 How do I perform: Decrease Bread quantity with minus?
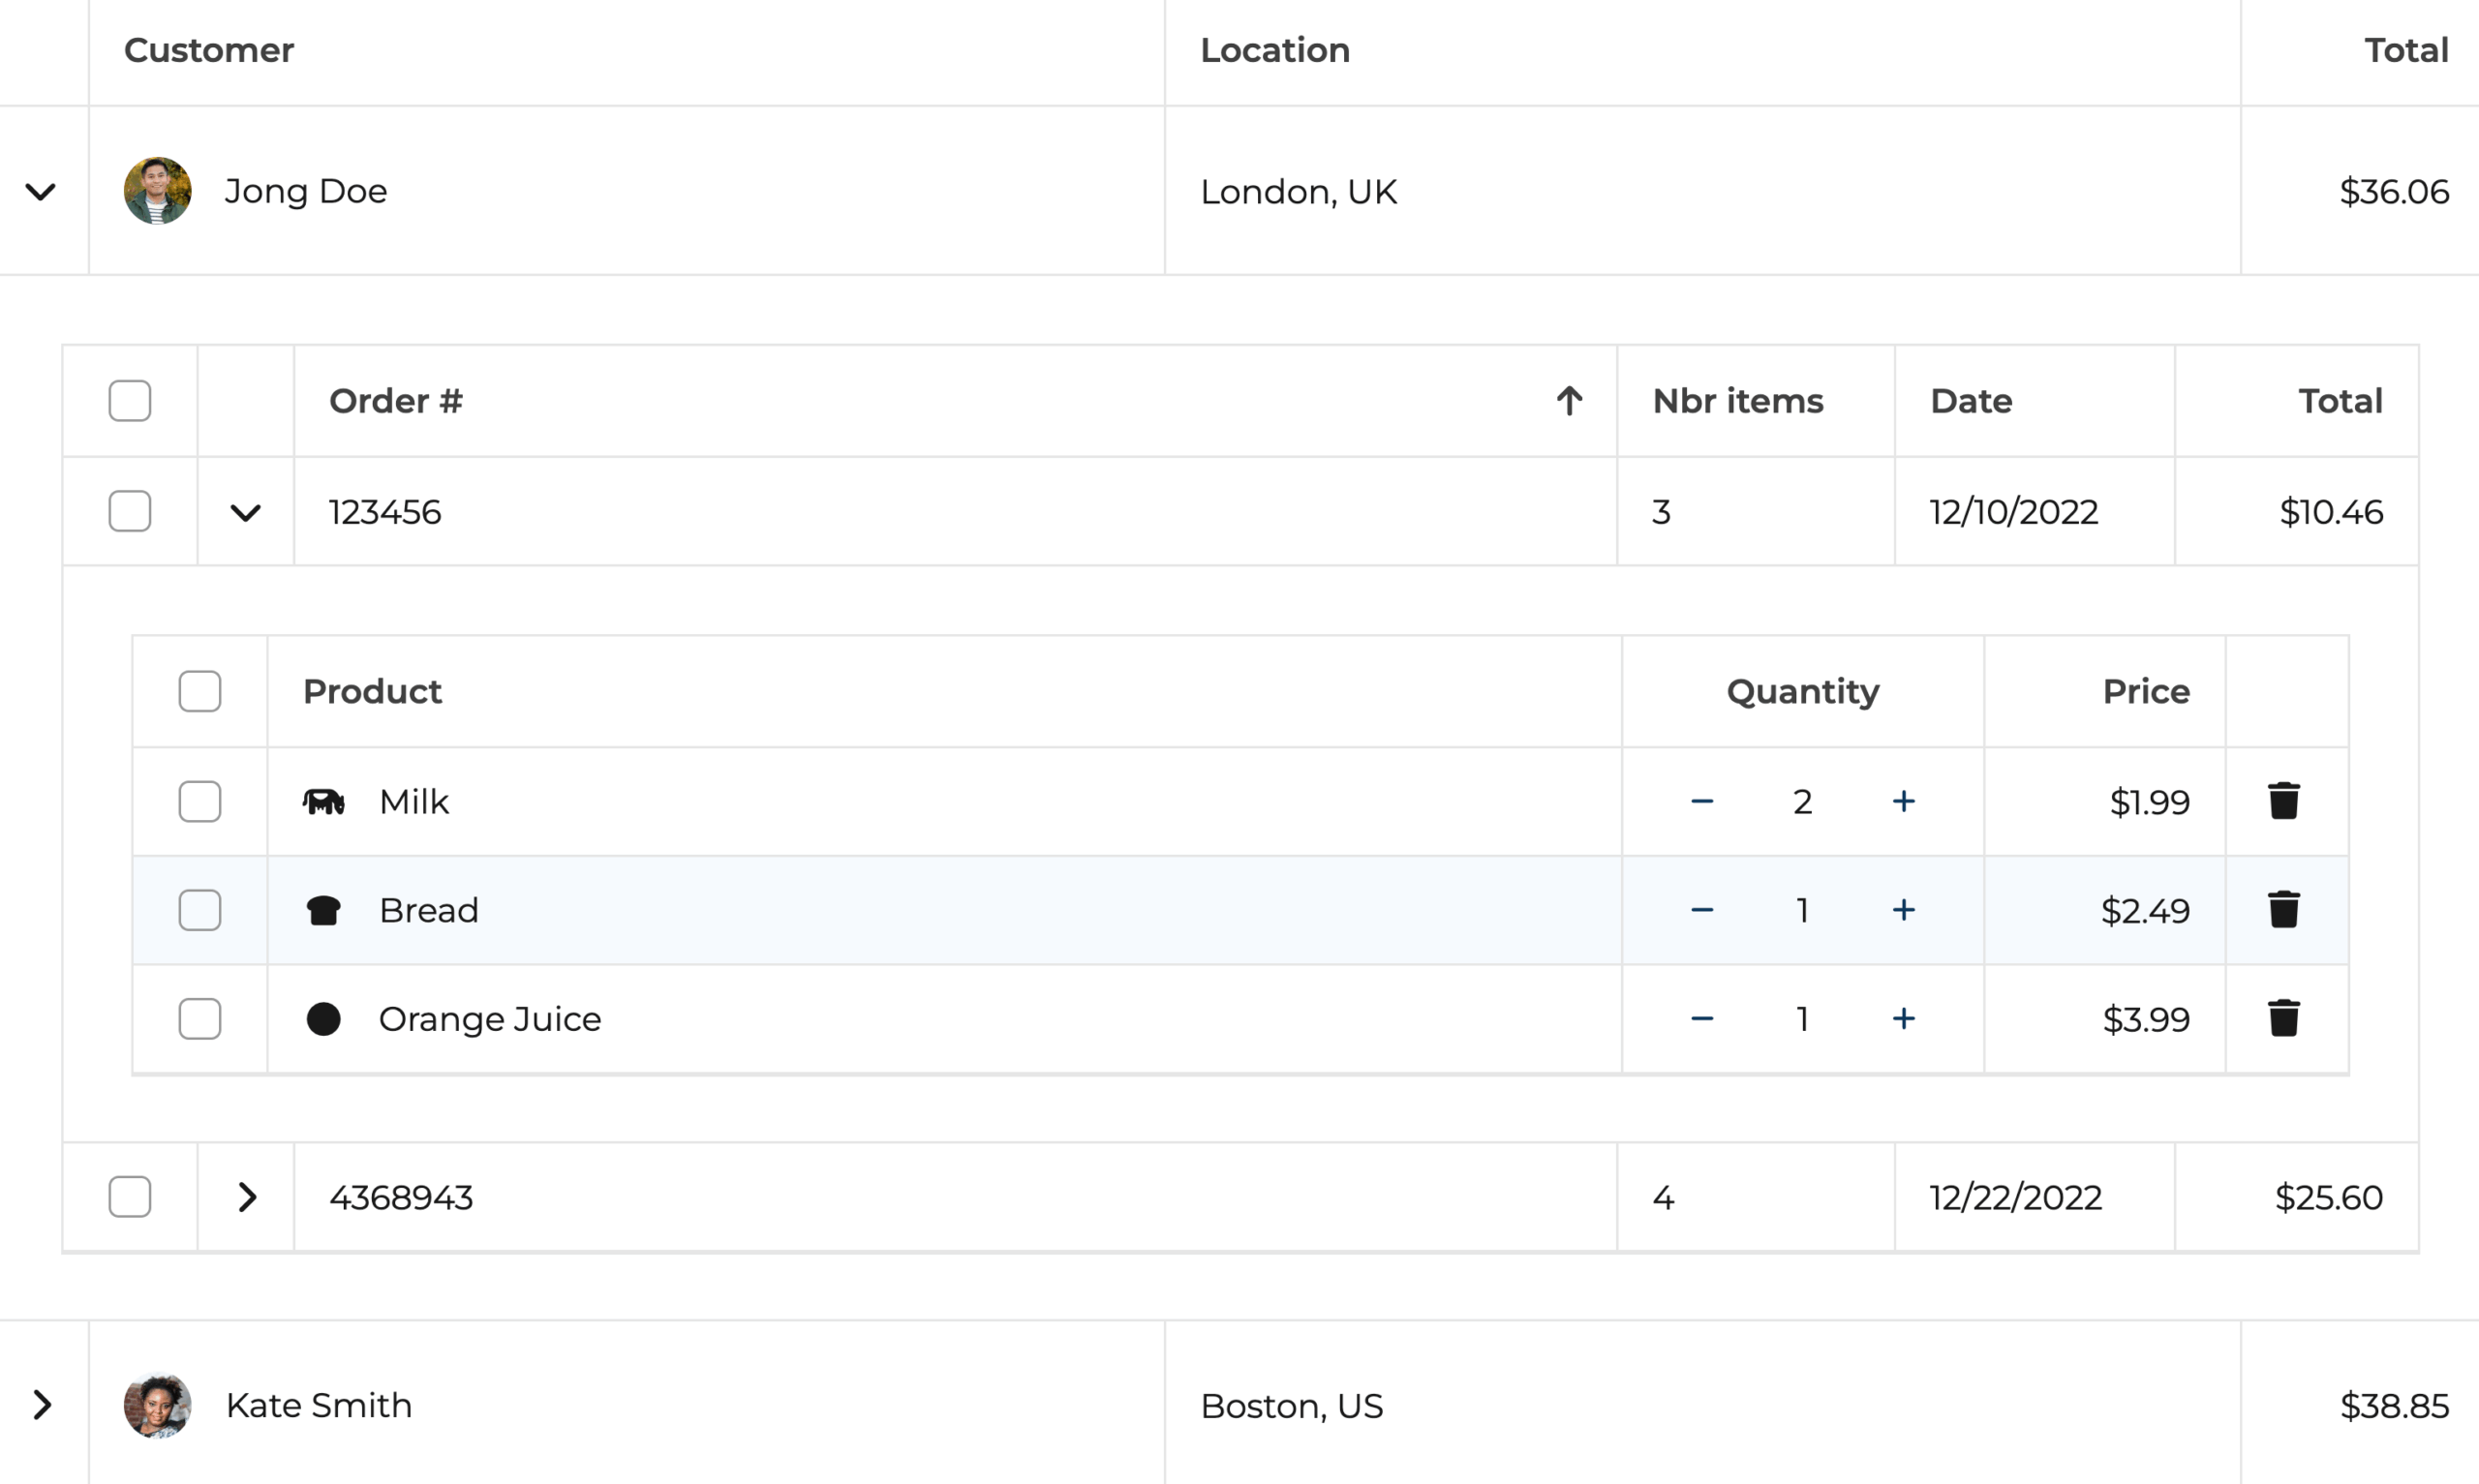tap(1702, 910)
